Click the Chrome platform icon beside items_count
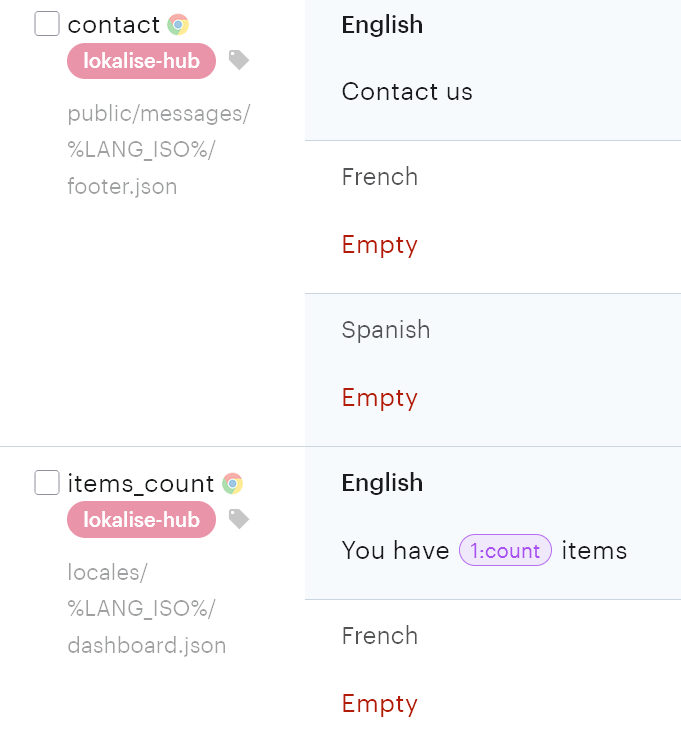The height and width of the screenshot is (733, 681). (232, 484)
